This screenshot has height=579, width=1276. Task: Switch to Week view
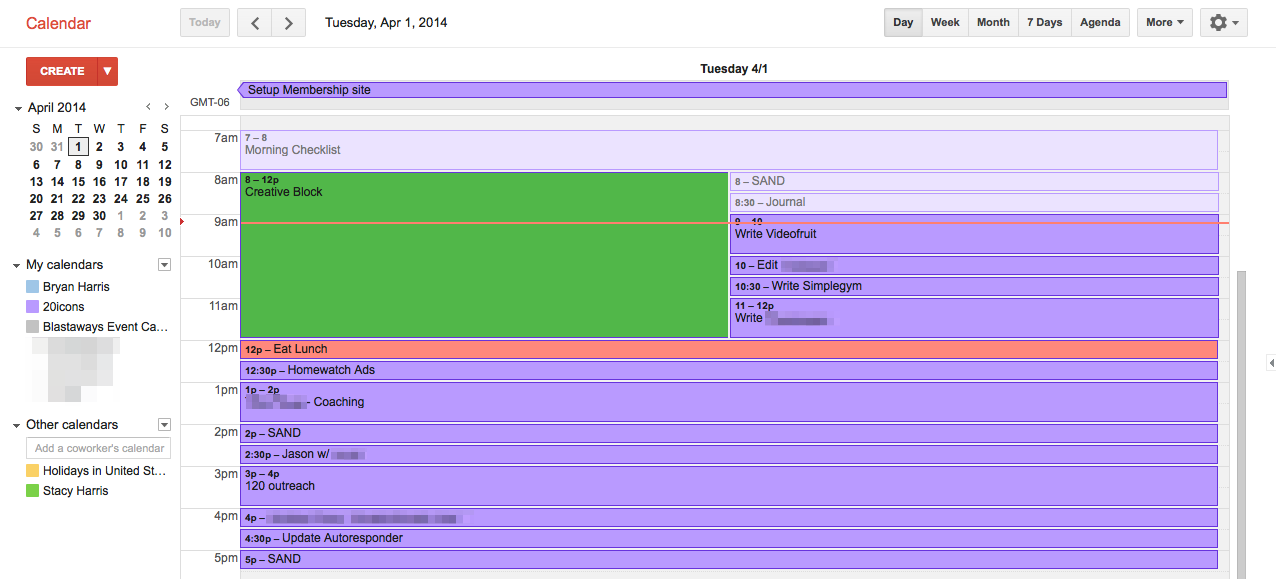tap(945, 23)
